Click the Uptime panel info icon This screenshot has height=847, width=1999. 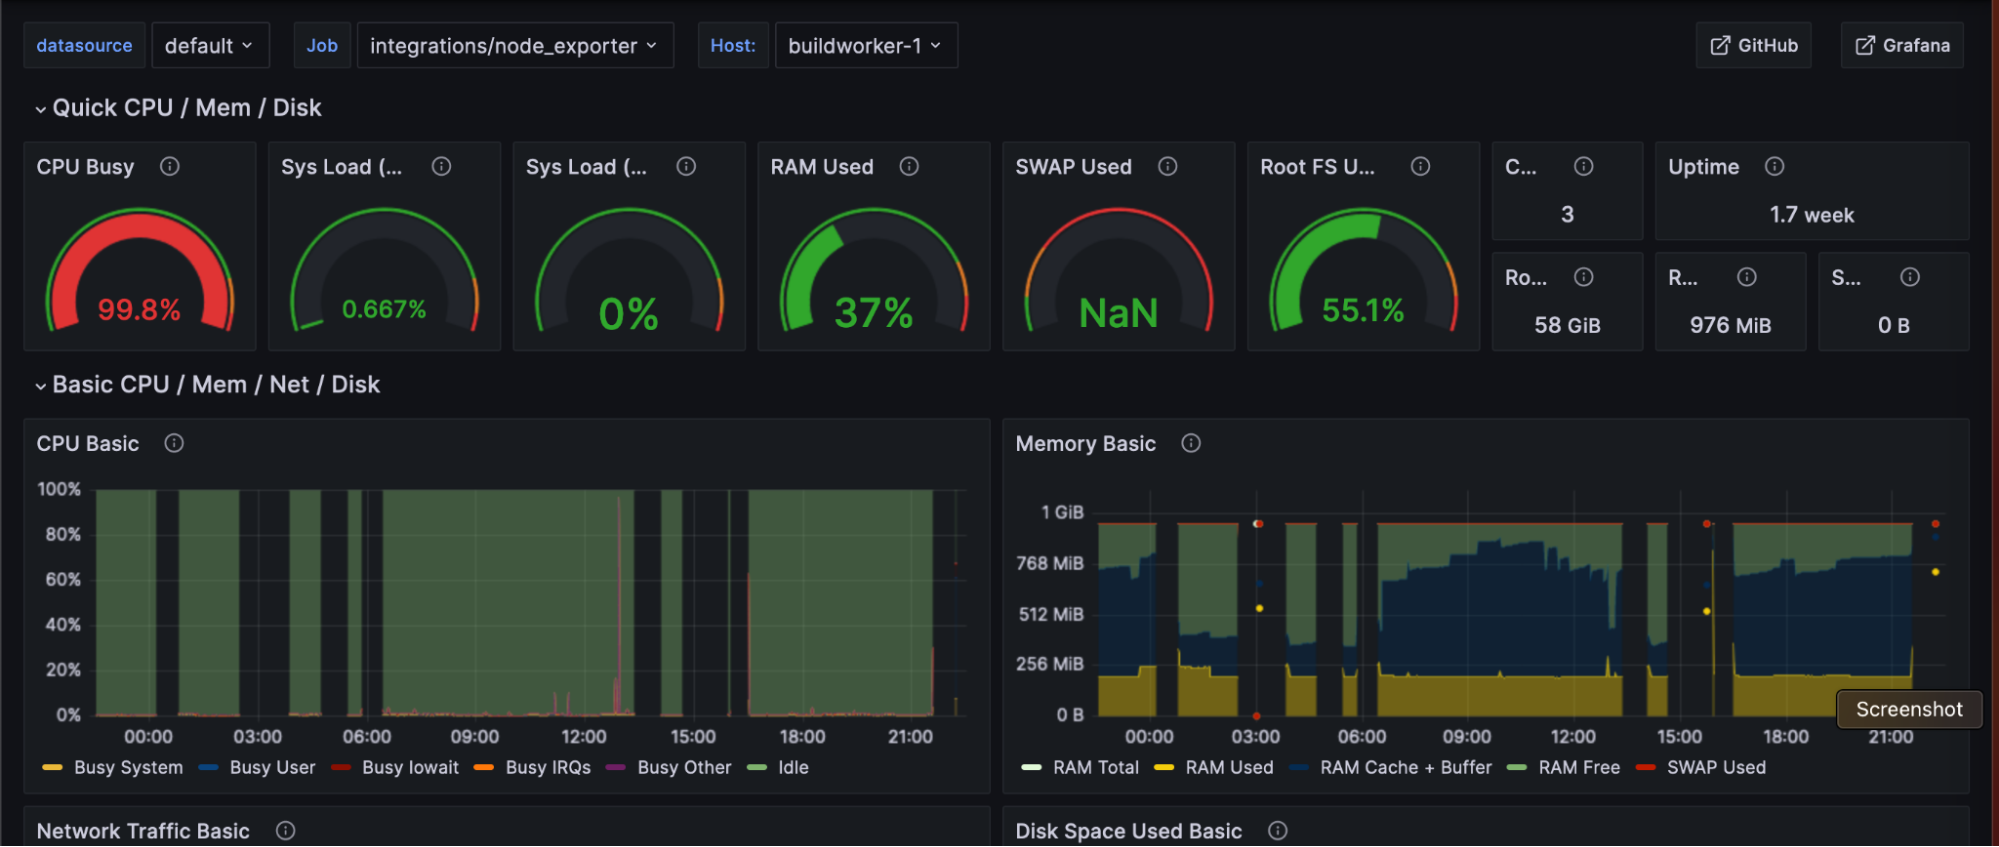[1774, 166]
